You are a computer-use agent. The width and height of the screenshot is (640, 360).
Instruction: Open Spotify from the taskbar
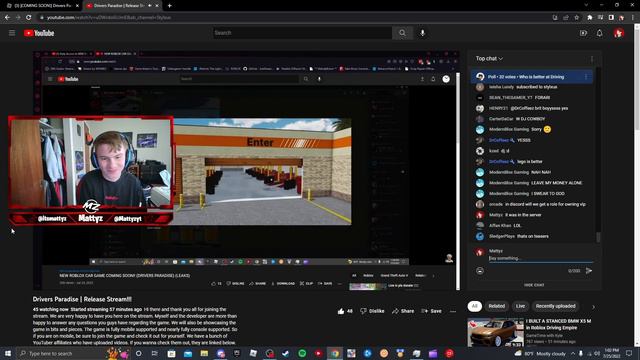[x=302, y=353]
